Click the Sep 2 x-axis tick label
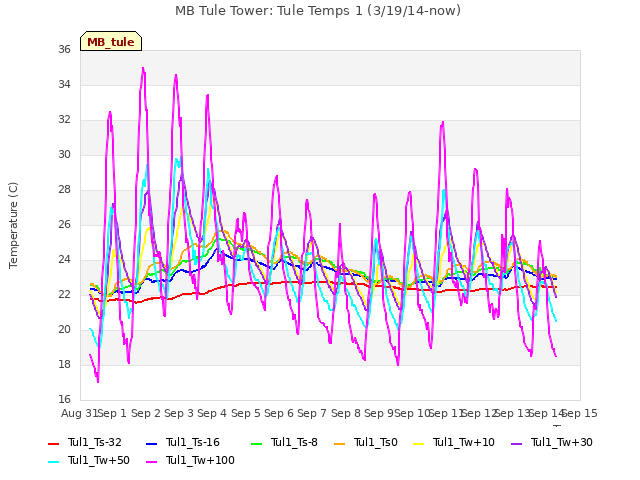 pyautogui.click(x=146, y=413)
